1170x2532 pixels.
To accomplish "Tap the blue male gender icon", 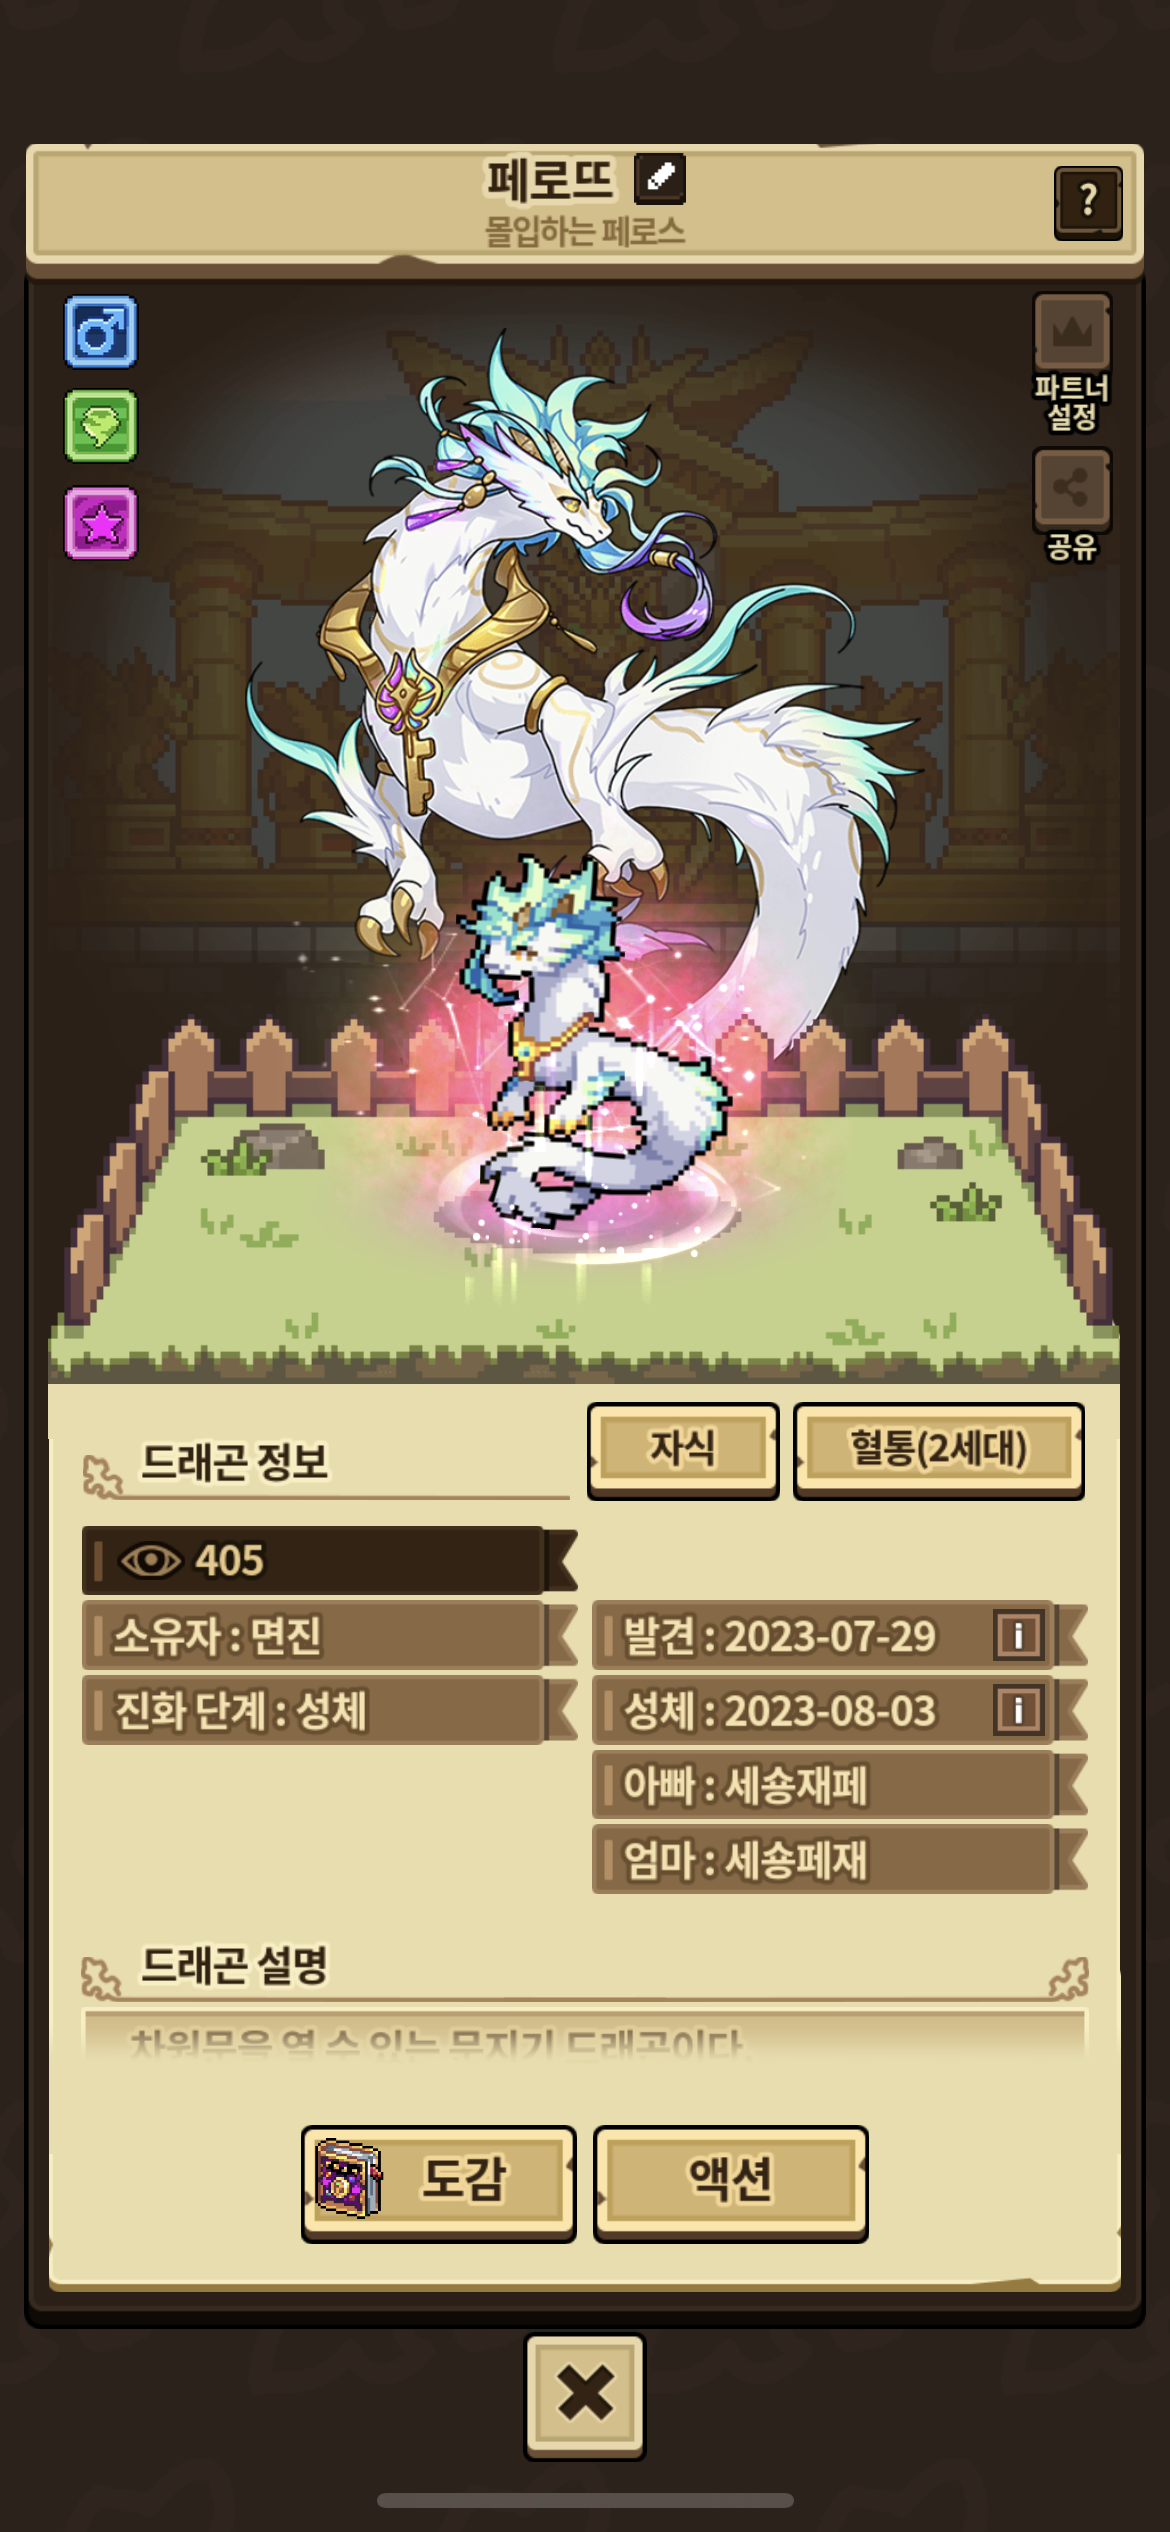I will click(101, 332).
